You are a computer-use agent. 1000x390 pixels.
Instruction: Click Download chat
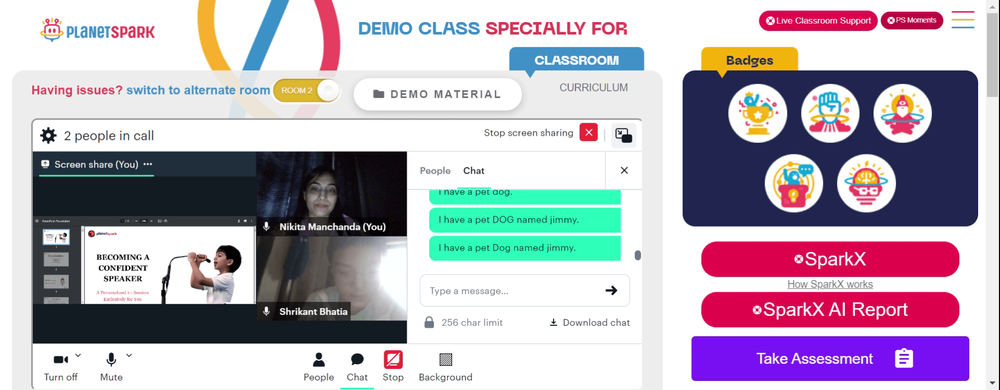pos(589,322)
